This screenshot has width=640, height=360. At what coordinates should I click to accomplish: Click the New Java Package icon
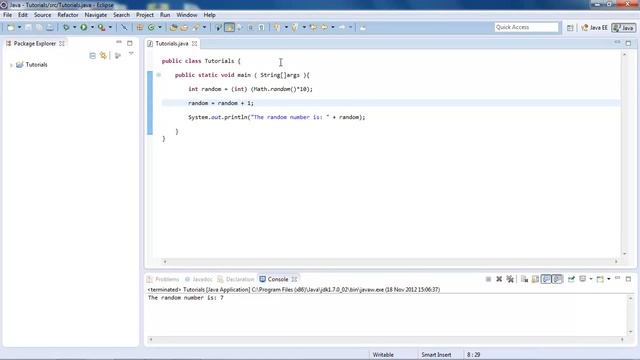(x=140, y=27)
